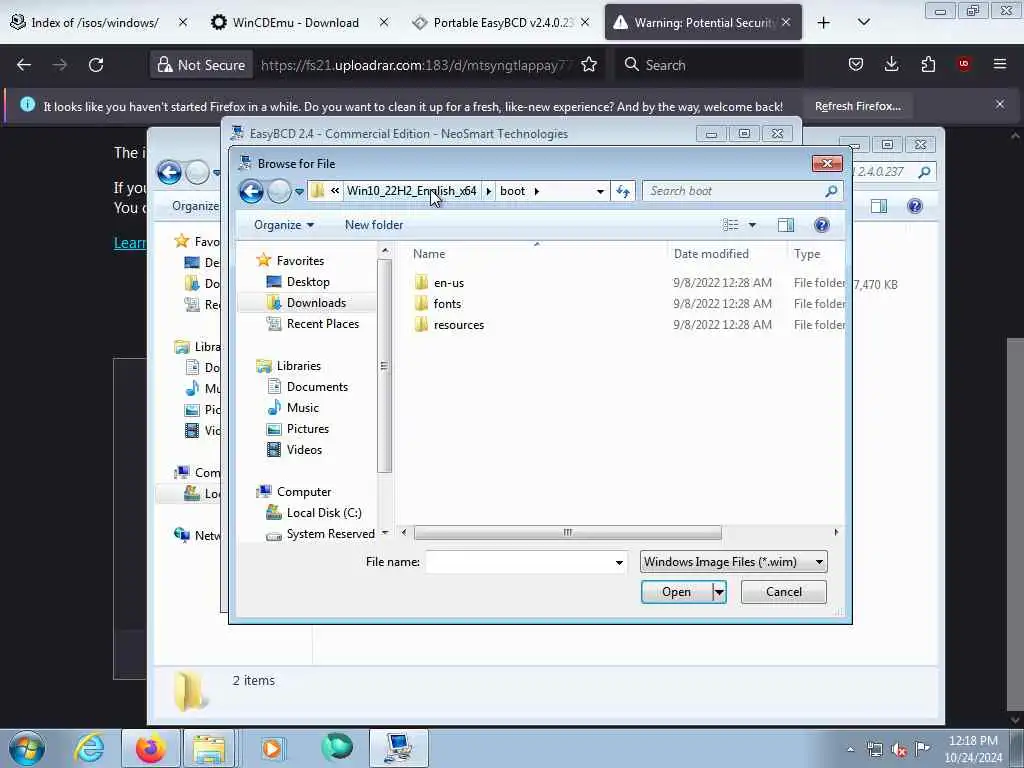Expand the File name combo box
The width and height of the screenshot is (1024, 768).
[x=619, y=562]
